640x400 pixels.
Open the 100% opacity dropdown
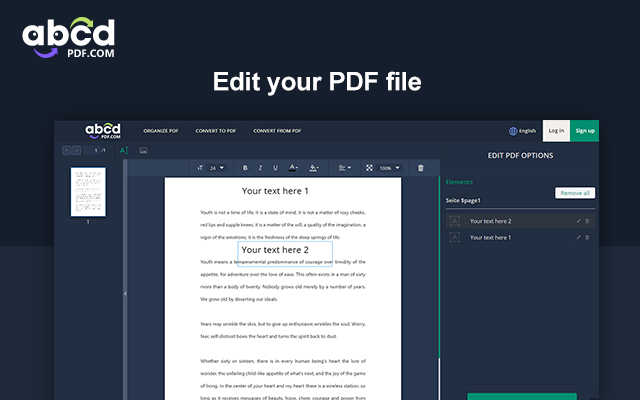390,168
